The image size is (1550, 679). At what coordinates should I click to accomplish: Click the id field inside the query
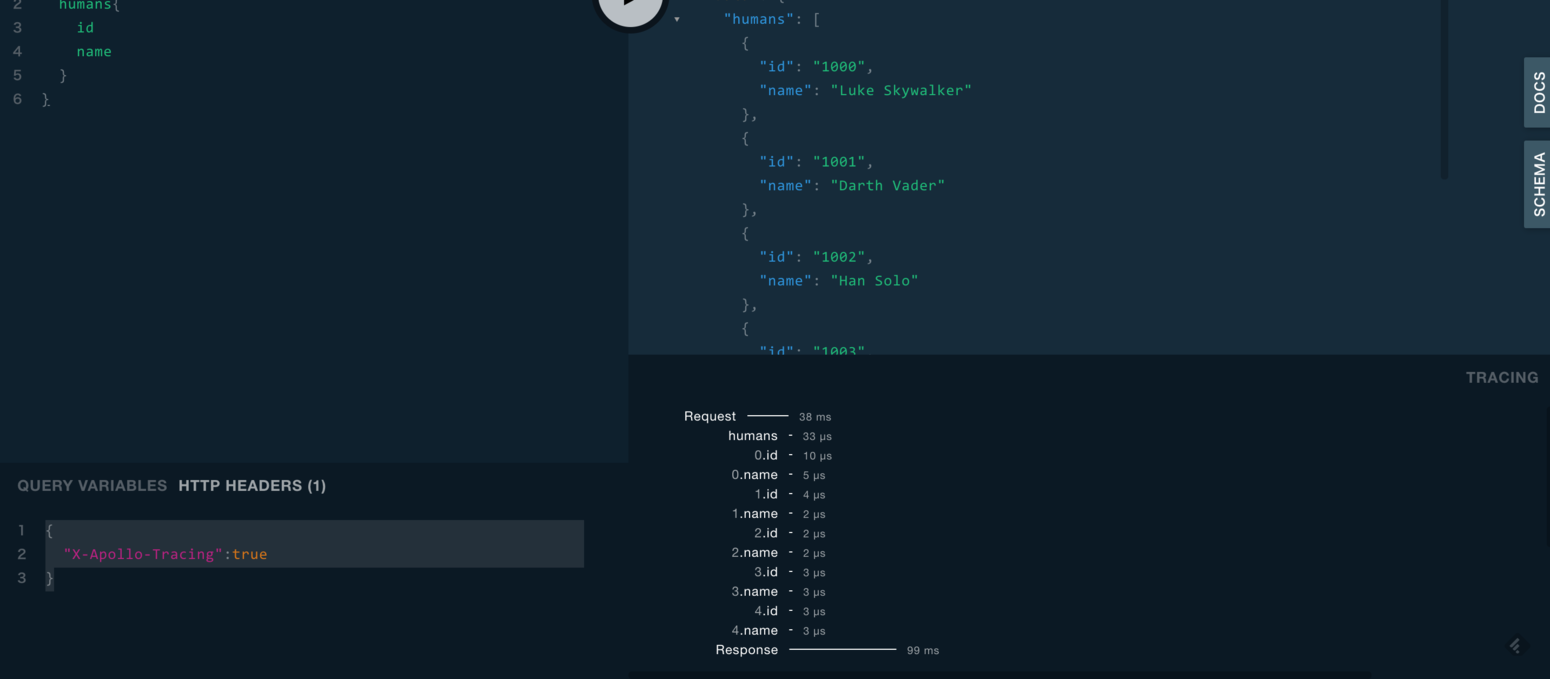pos(84,27)
